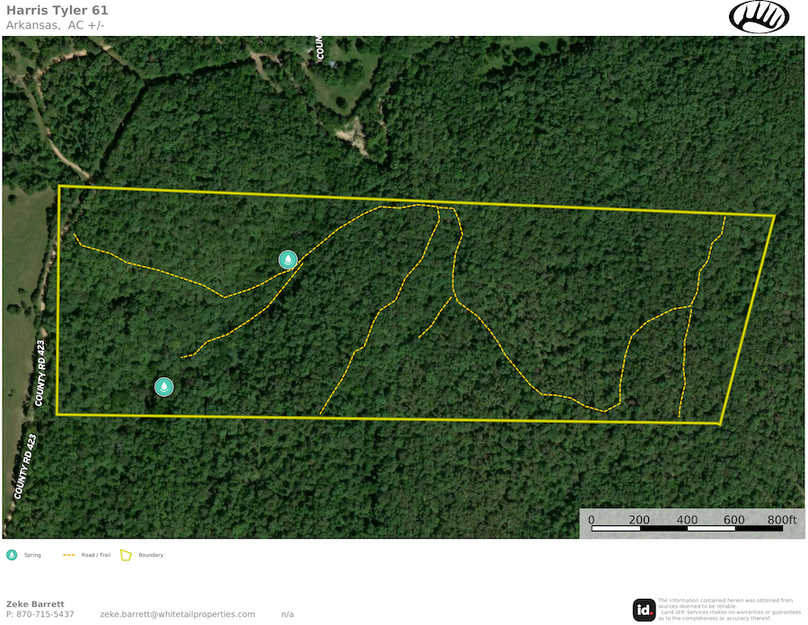Click the spring marker in the southwest corner
The width and height of the screenshot is (808, 625).
(164, 387)
